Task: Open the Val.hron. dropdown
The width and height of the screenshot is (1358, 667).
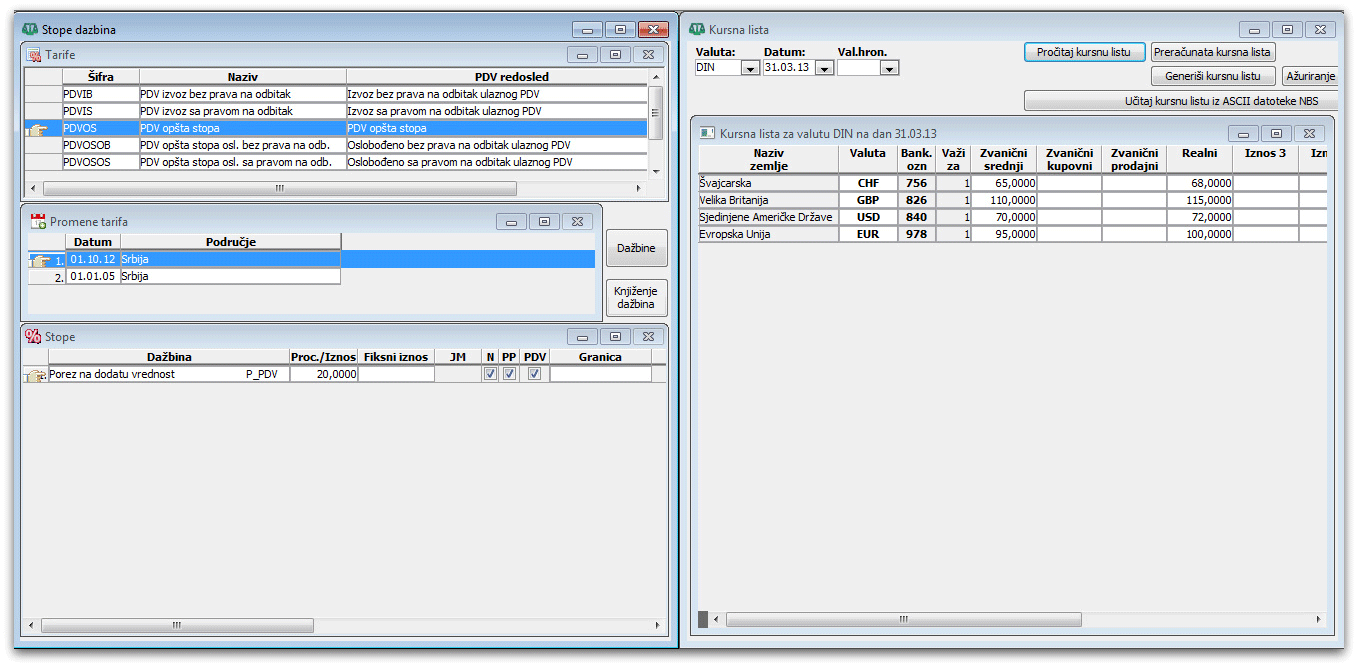Action: [x=889, y=68]
